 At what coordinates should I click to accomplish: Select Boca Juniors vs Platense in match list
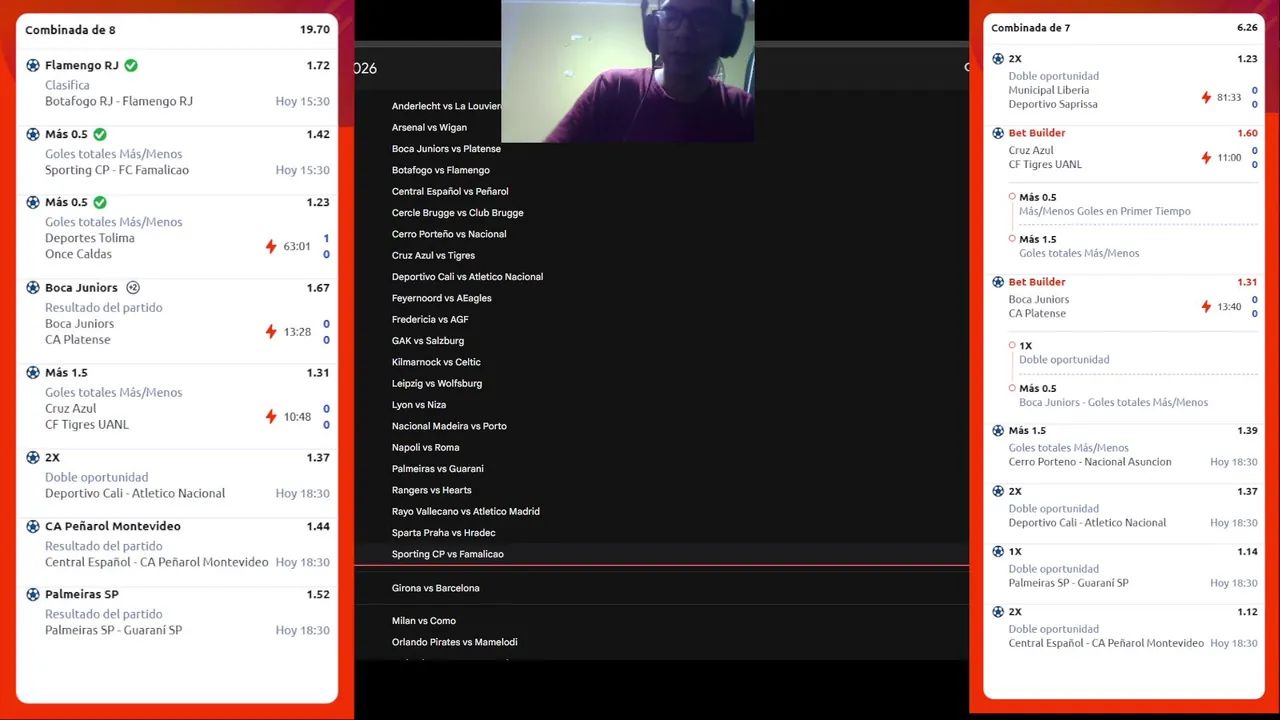pyautogui.click(x=446, y=149)
